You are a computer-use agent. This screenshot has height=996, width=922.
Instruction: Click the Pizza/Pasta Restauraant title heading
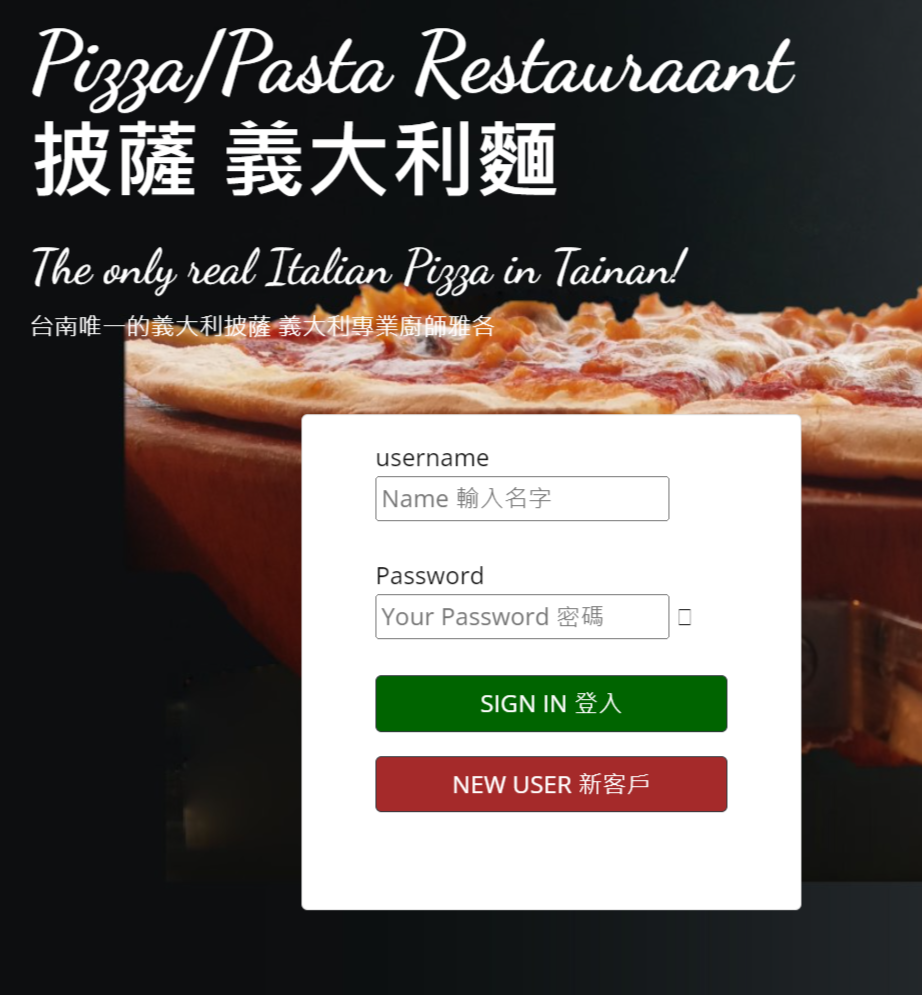click(x=413, y=67)
